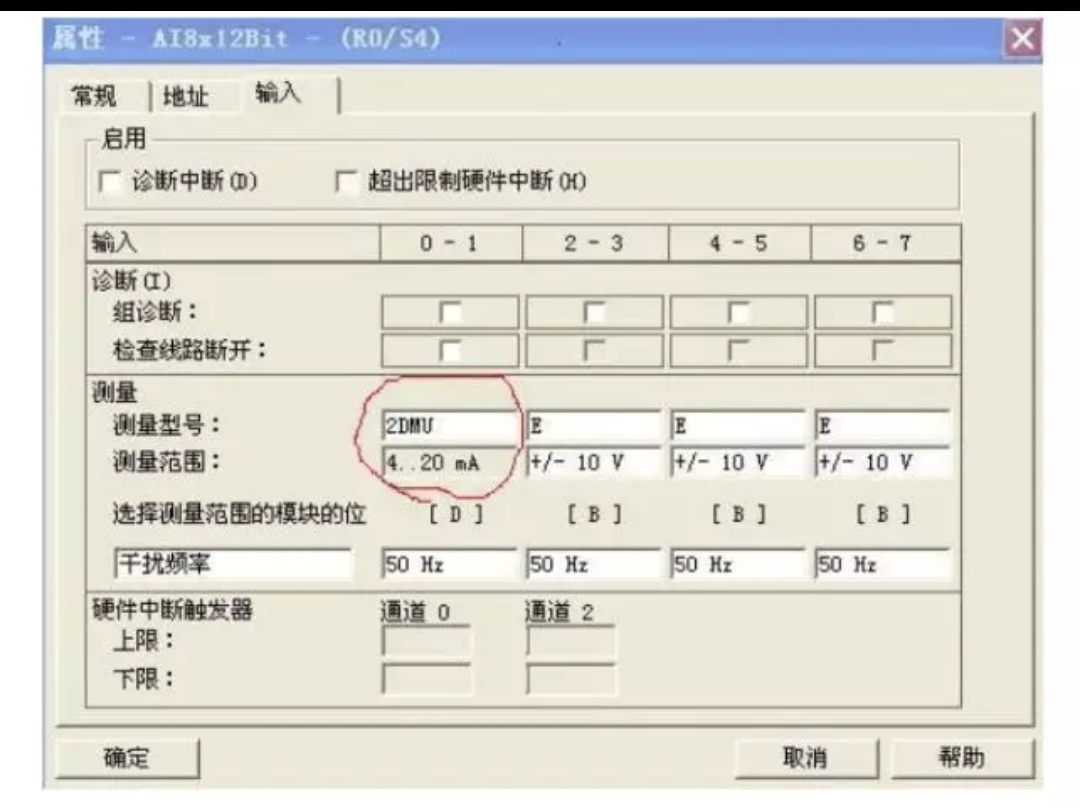
Task: Open the 2DMU measurement type dropdown
Action: tap(445, 424)
